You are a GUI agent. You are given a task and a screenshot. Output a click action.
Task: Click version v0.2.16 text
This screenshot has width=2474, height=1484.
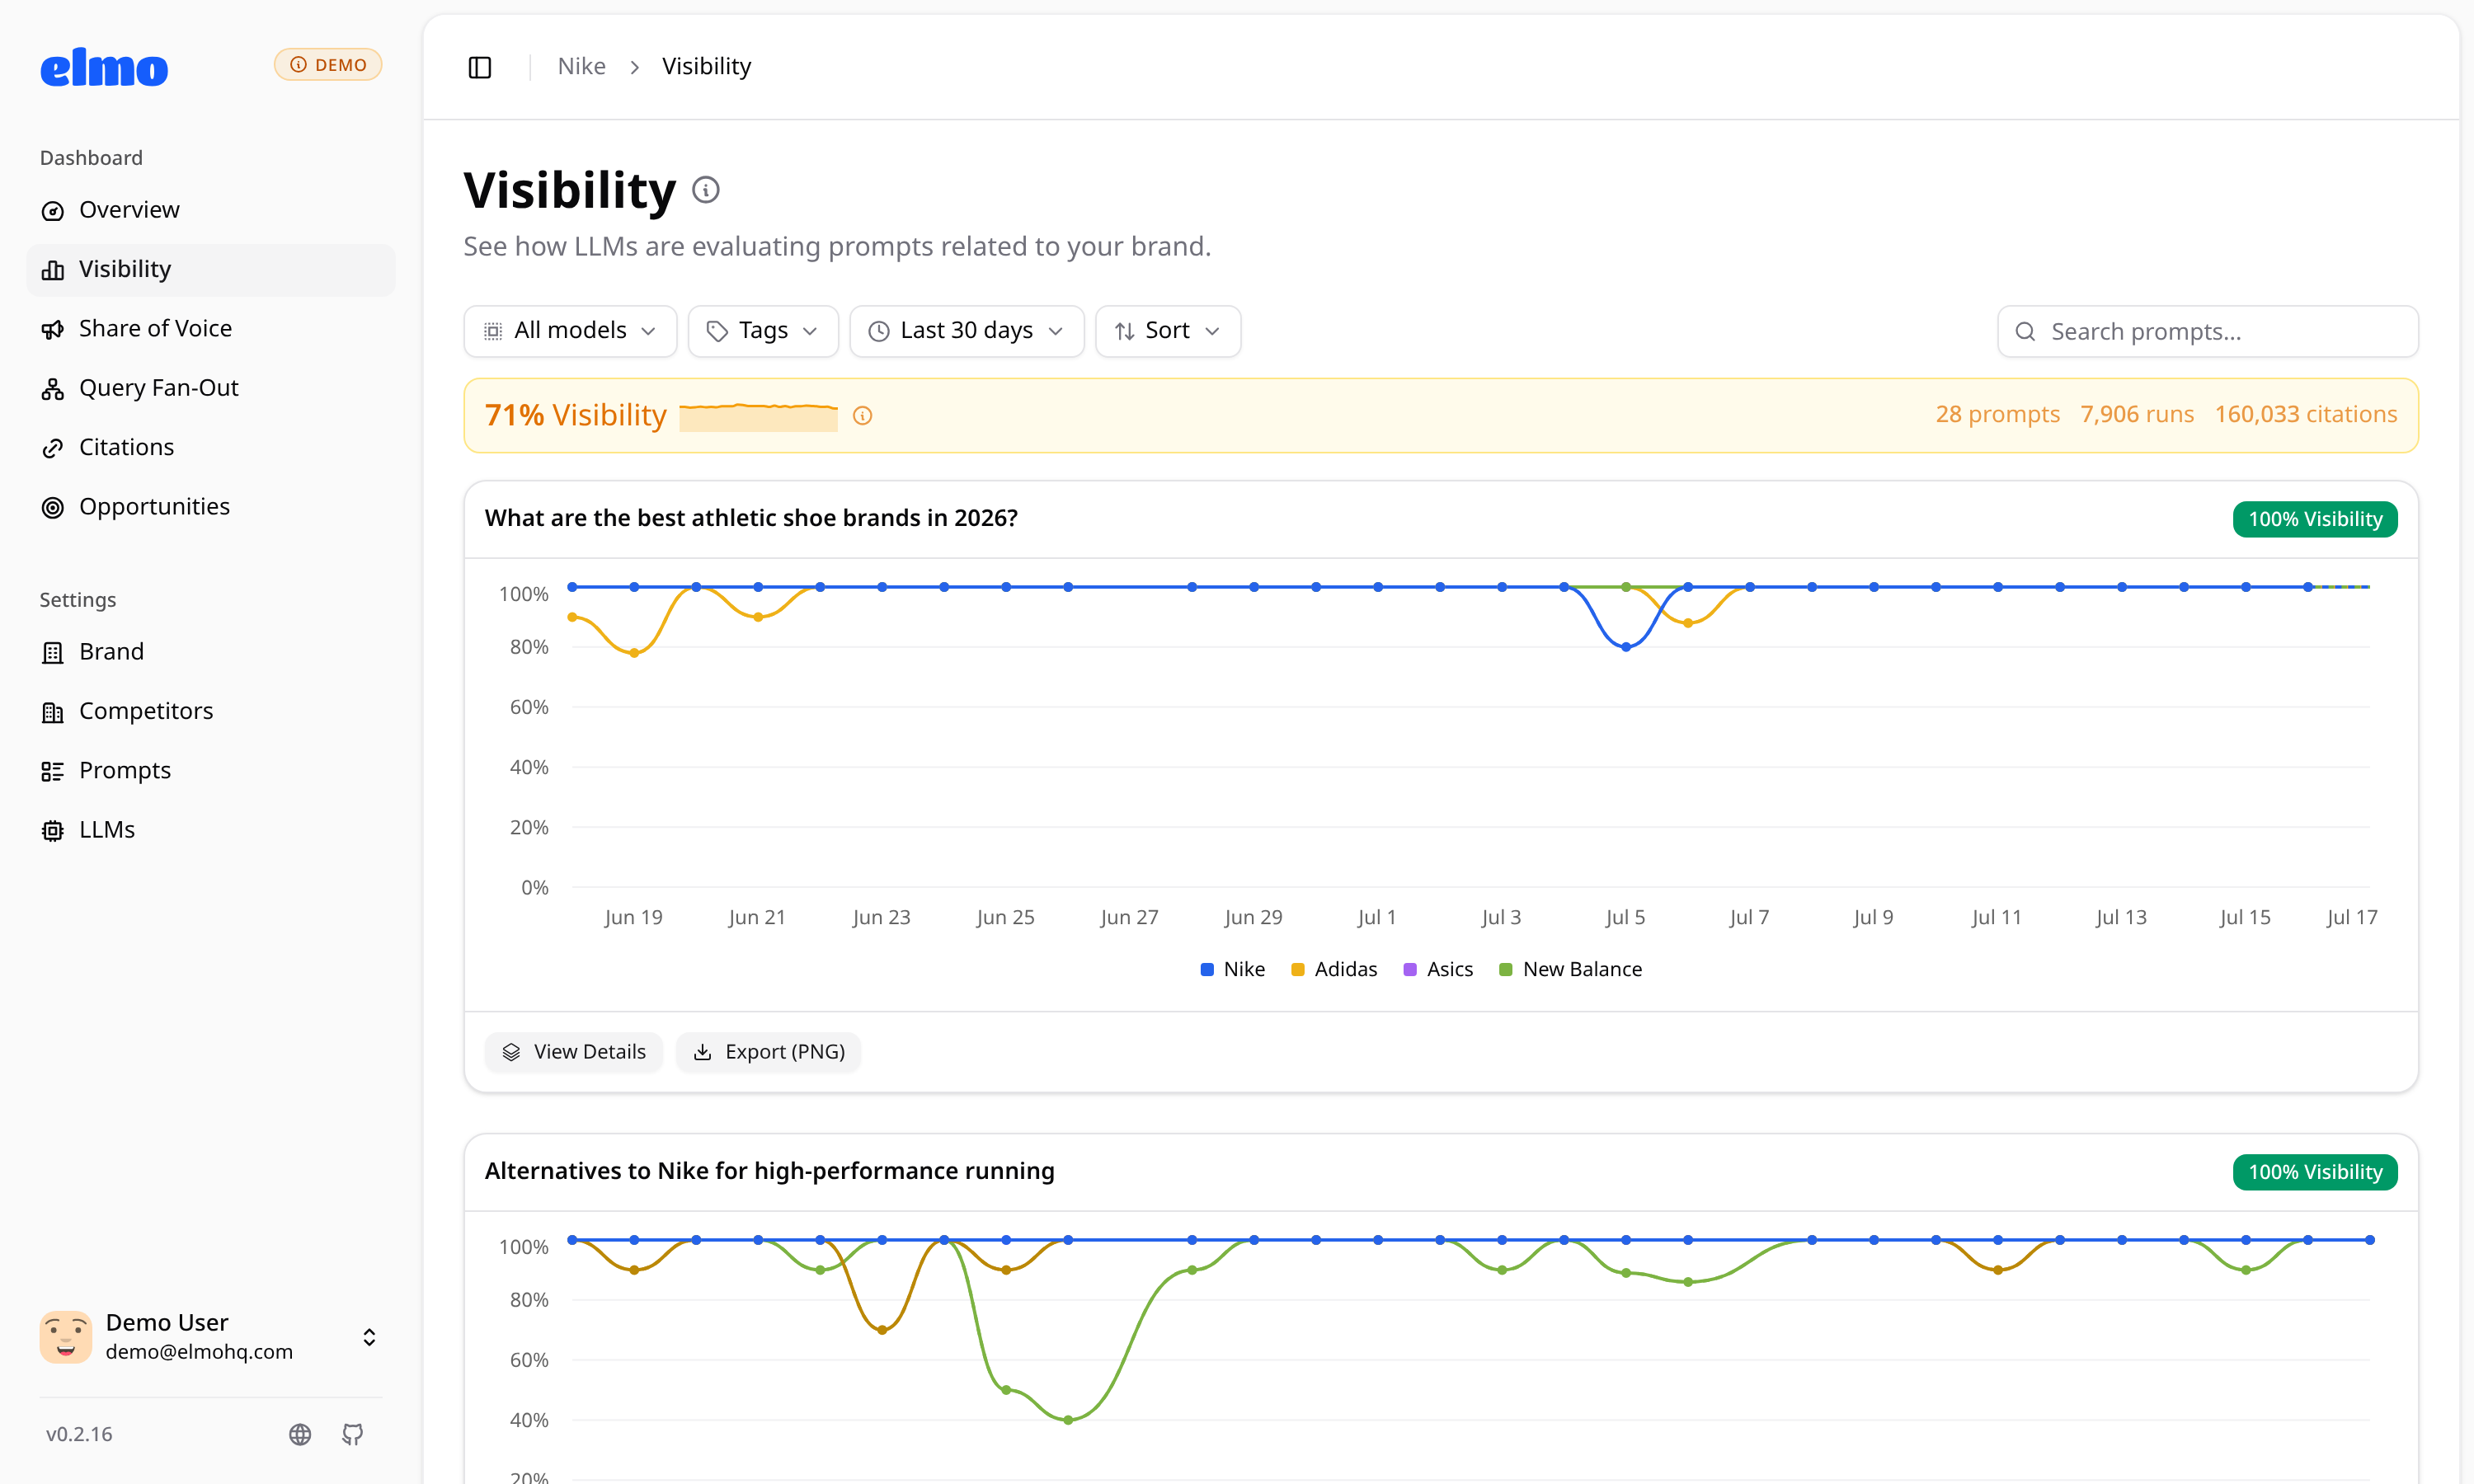click(x=79, y=1434)
